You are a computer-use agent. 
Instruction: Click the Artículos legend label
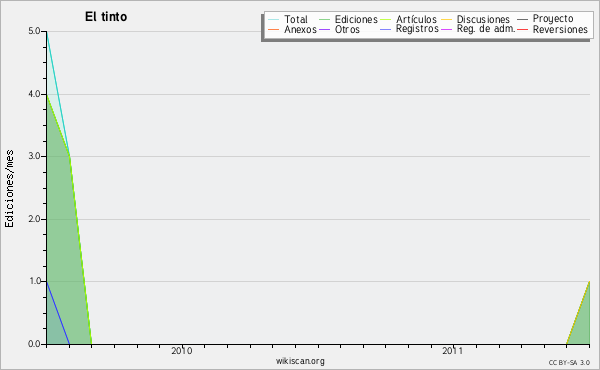coord(416,19)
